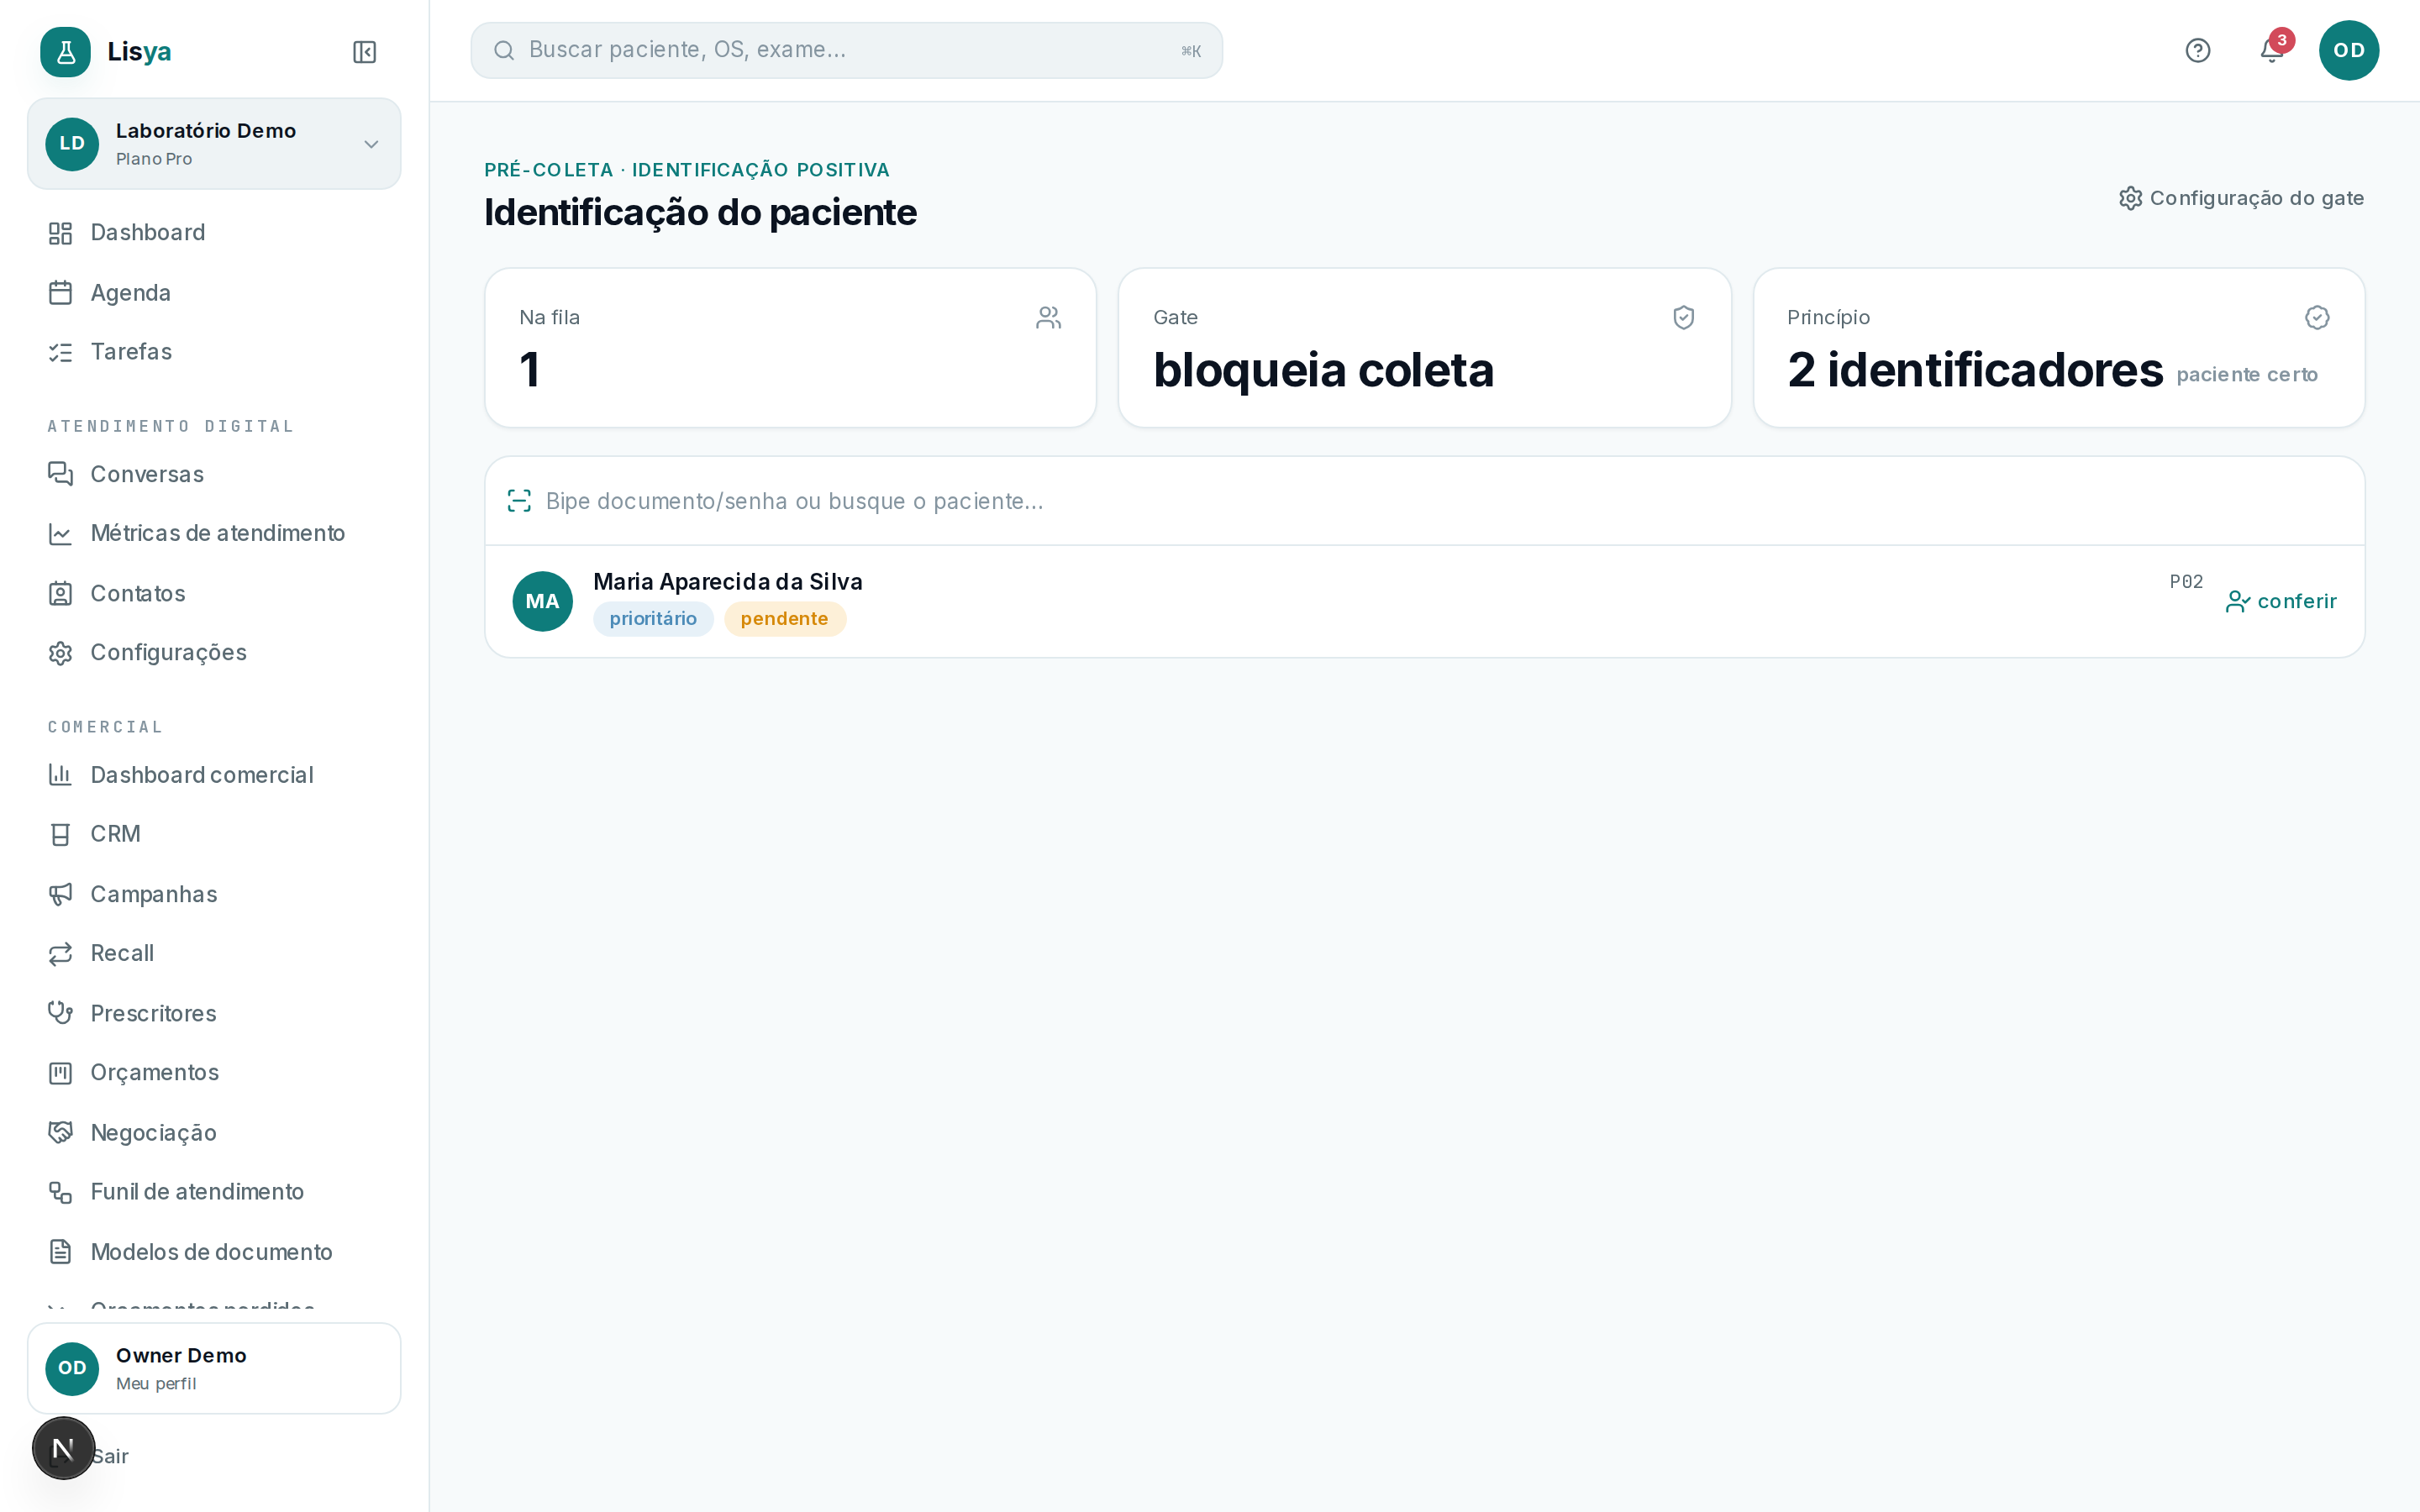
Task: Click the check badge icon on Princípio card
Action: pos(2317,318)
